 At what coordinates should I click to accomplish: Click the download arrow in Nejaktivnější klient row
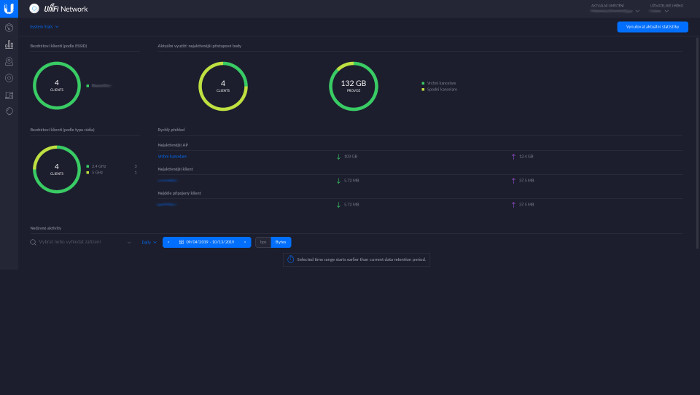click(x=338, y=181)
